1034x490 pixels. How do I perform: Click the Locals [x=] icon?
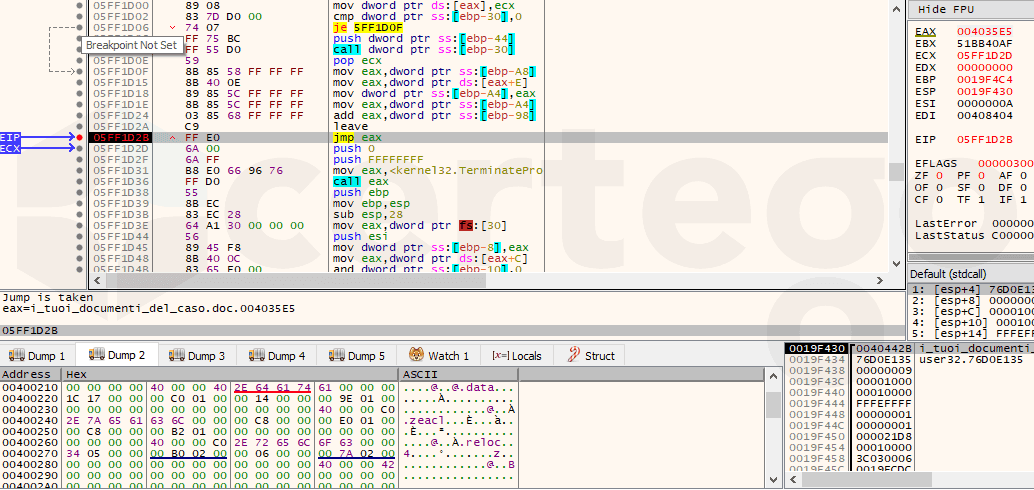tap(498, 356)
